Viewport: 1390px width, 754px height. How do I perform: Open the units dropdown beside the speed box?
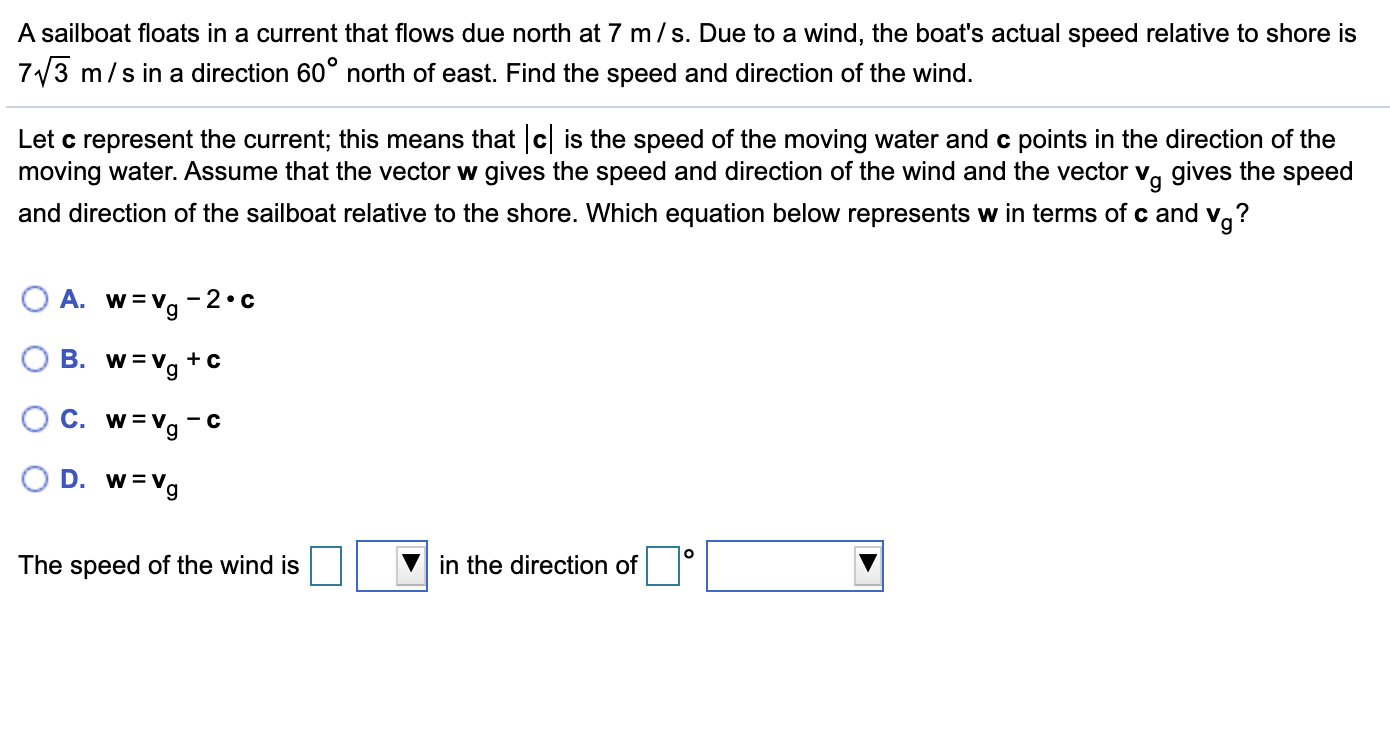point(390,565)
